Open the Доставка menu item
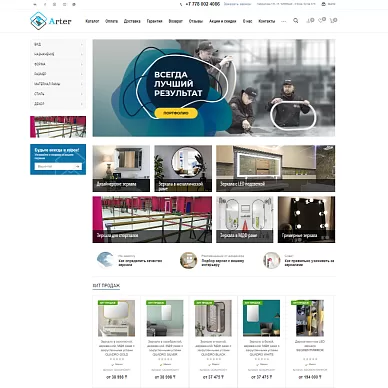This screenshot has width=388, height=388. click(132, 21)
